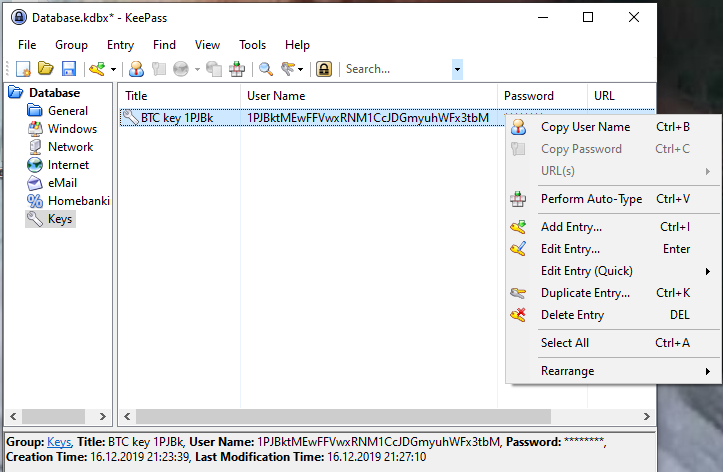Choose Perform Auto-Type in context menu
This screenshot has height=472, width=723.
tap(613, 199)
